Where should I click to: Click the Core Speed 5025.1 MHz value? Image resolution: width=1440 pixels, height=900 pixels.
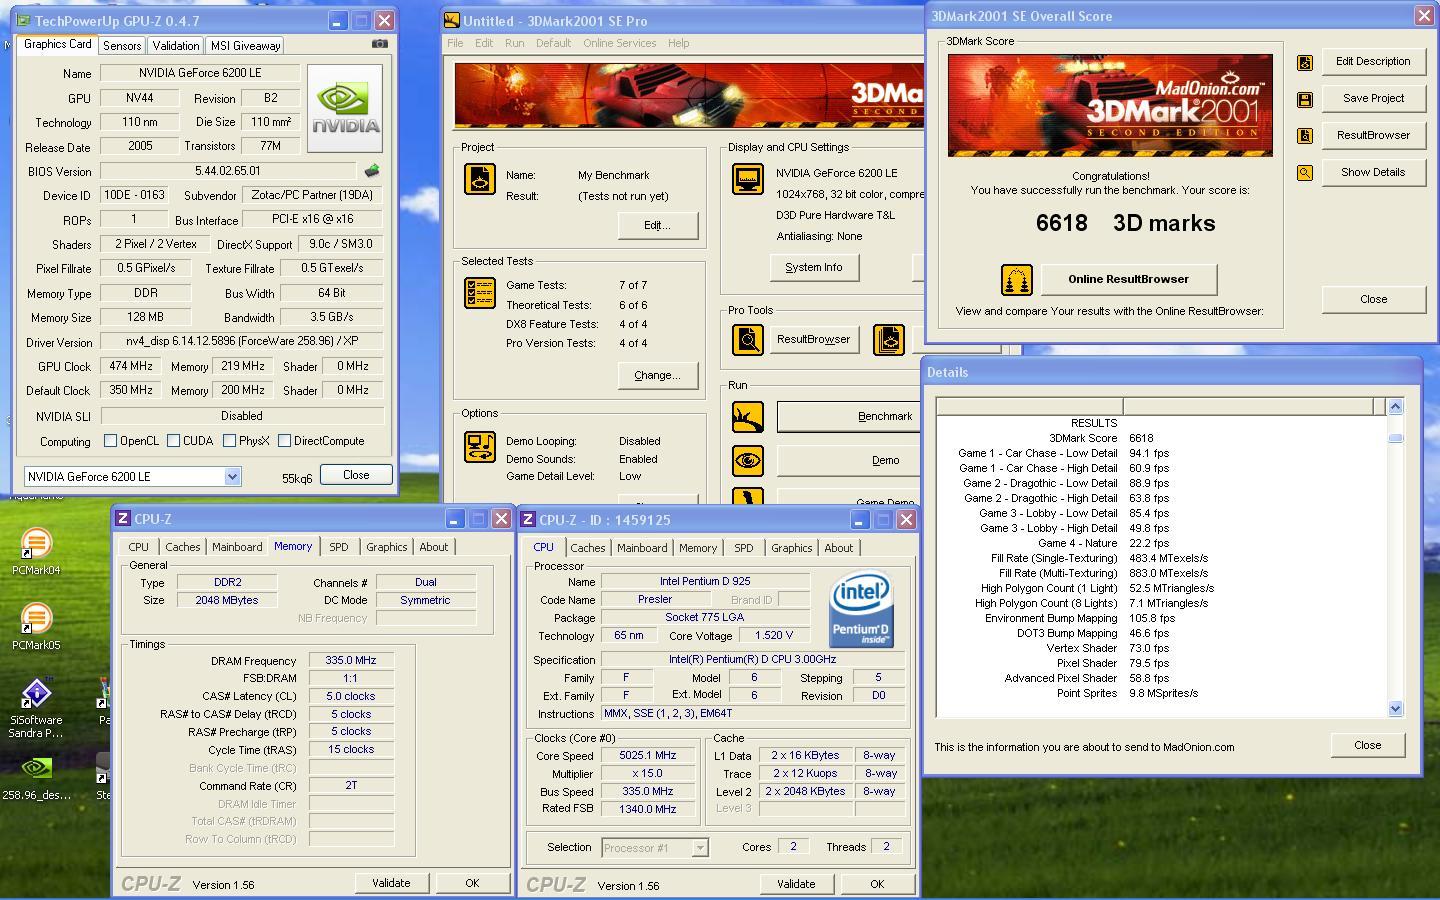pyautogui.click(x=648, y=756)
